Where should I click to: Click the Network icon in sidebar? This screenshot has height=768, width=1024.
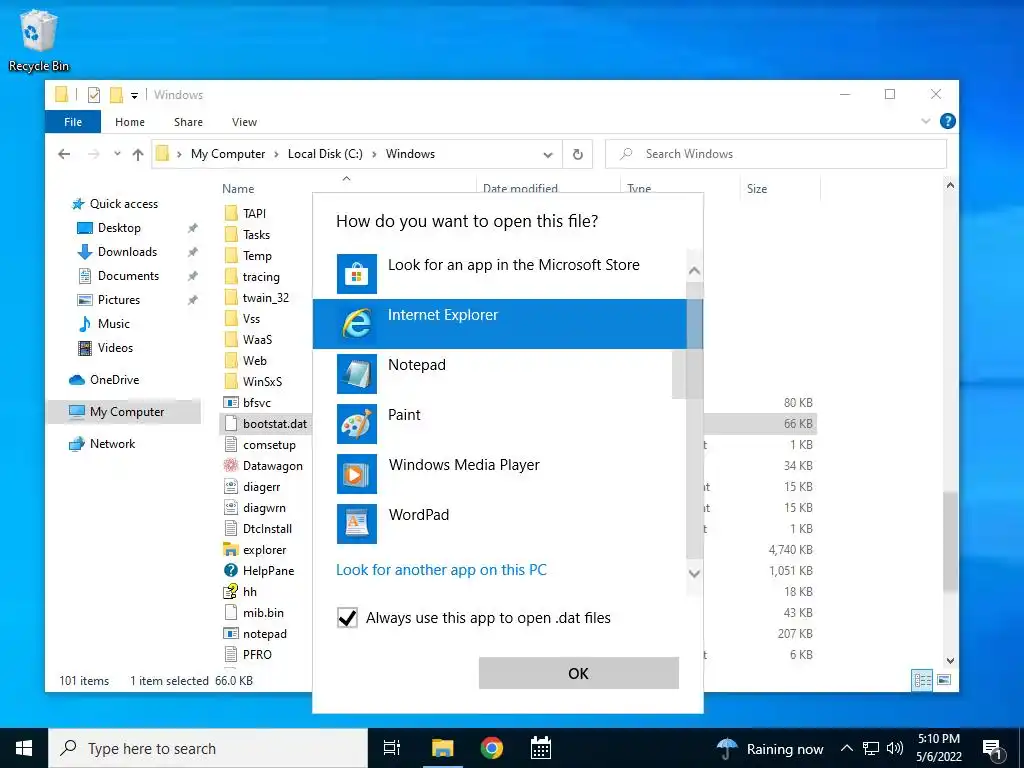coord(77,444)
